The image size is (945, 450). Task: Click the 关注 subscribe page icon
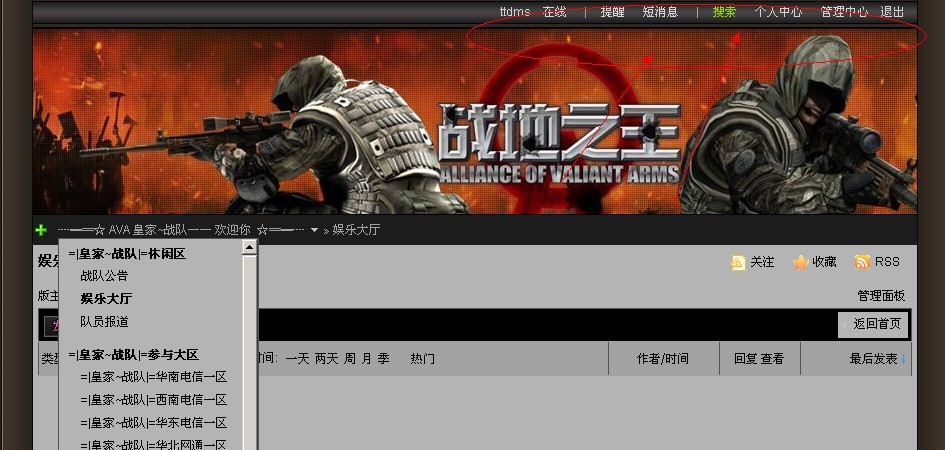[738, 262]
